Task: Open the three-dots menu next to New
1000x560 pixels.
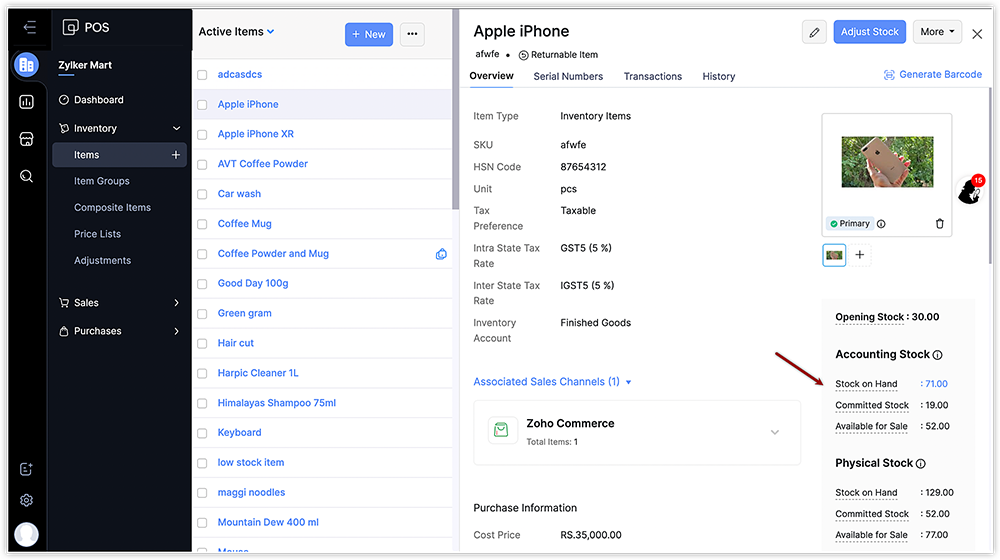Action: click(x=412, y=34)
